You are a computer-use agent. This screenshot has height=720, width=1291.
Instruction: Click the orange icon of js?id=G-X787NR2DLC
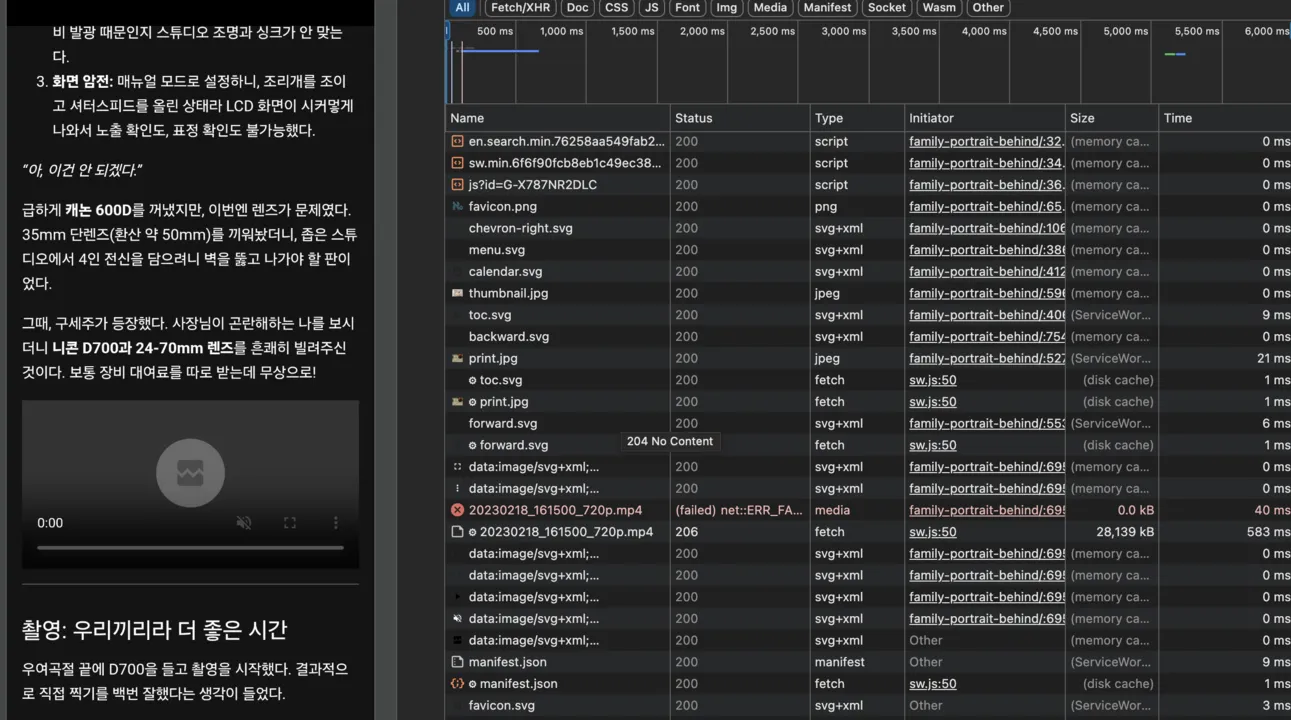click(457, 185)
